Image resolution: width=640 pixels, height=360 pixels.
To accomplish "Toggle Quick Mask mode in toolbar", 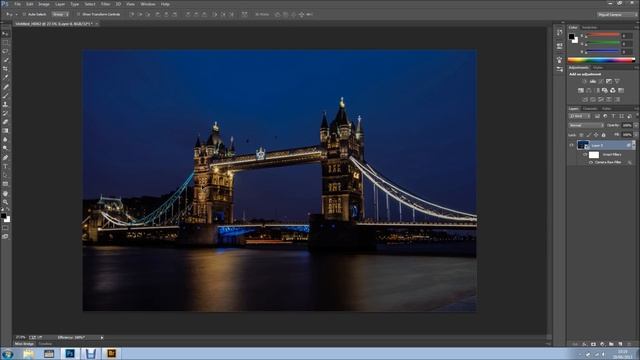I will [x=5, y=228].
